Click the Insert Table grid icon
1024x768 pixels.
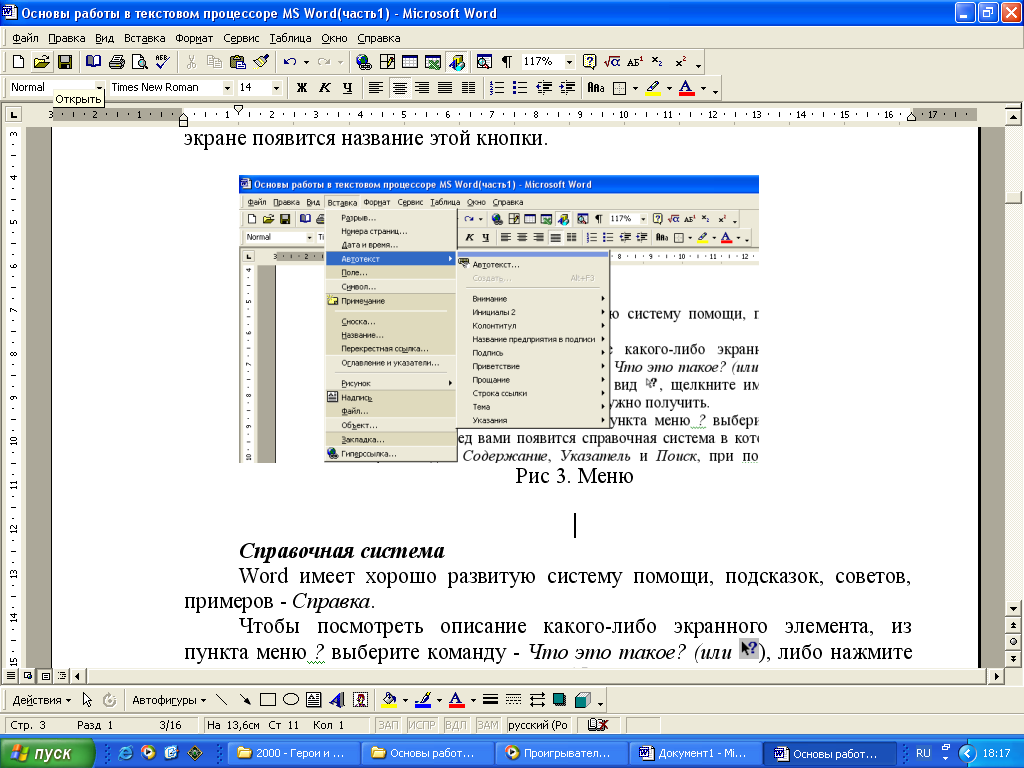point(409,62)
